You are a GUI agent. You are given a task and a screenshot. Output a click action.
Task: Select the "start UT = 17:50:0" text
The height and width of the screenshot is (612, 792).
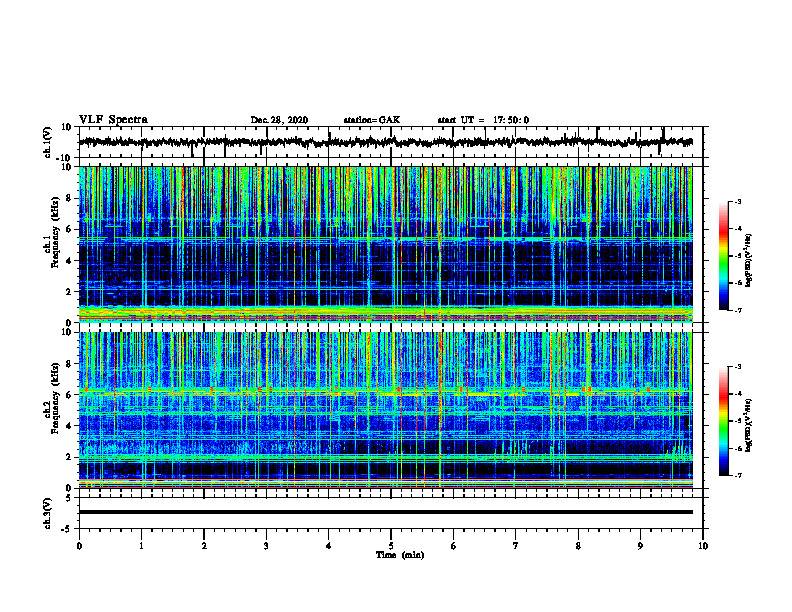pyautogui.click(x=483, y=120)
